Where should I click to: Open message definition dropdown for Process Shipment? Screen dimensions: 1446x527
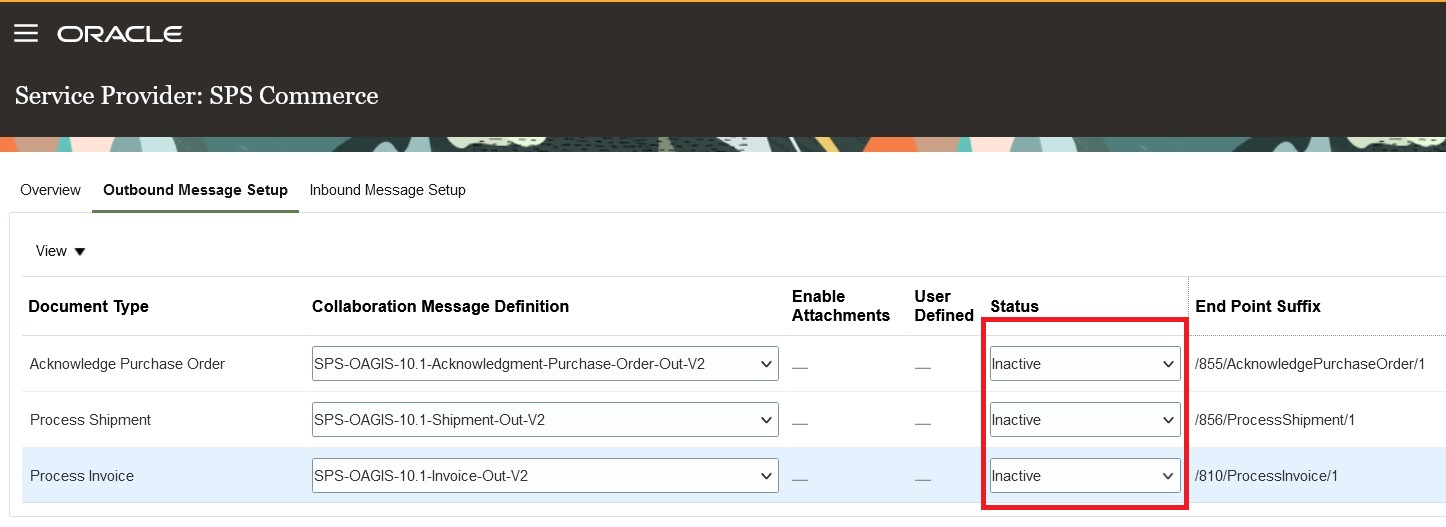[545, 420]
